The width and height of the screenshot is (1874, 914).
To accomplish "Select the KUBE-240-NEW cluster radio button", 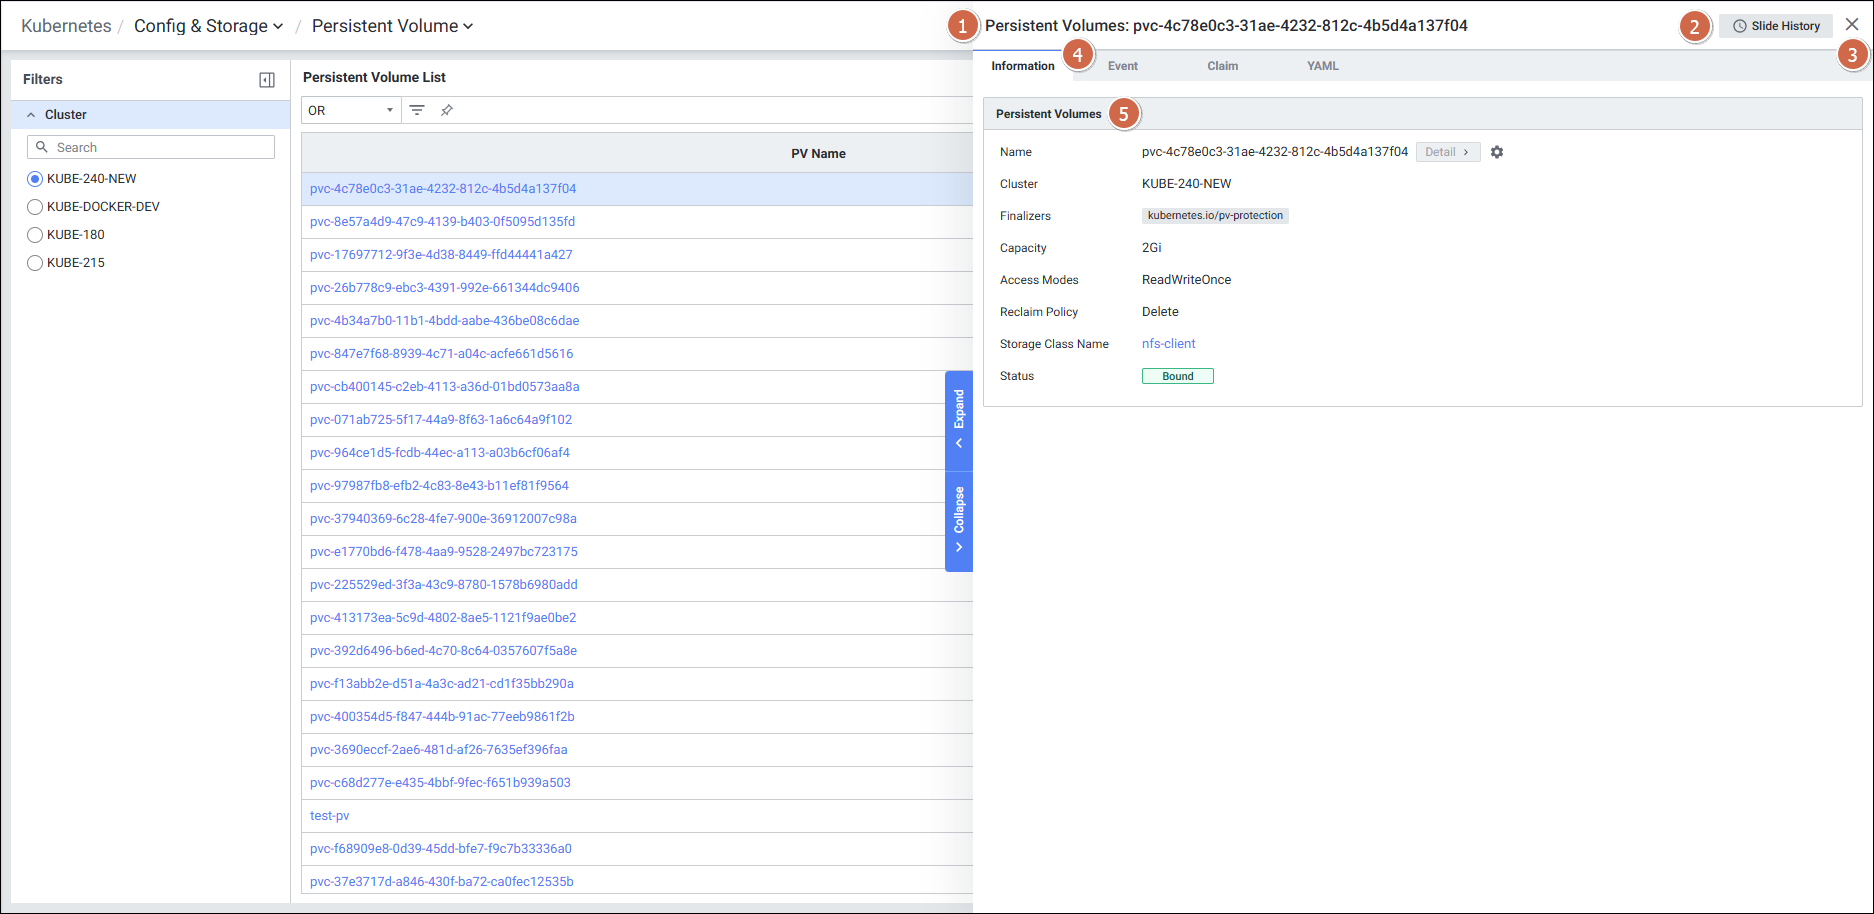I will click(x=35, y=179).
